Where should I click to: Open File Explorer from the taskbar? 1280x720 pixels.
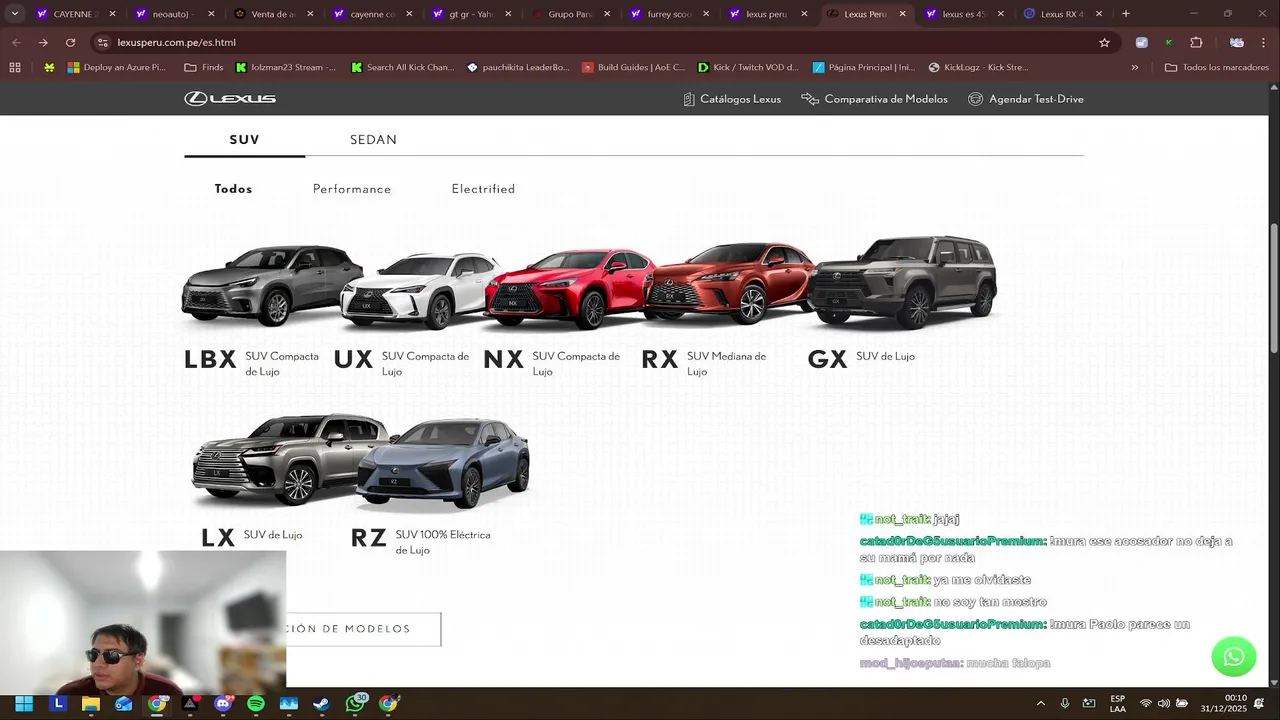91,704
